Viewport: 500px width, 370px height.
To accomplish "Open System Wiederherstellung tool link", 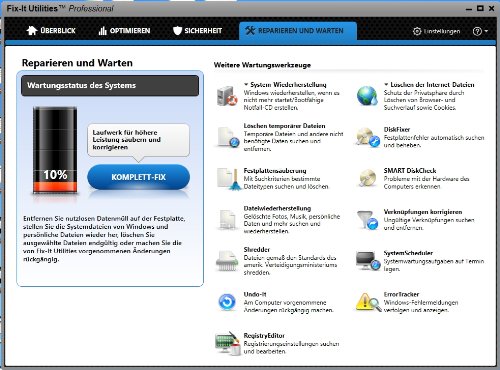I will tap(288, 85).
